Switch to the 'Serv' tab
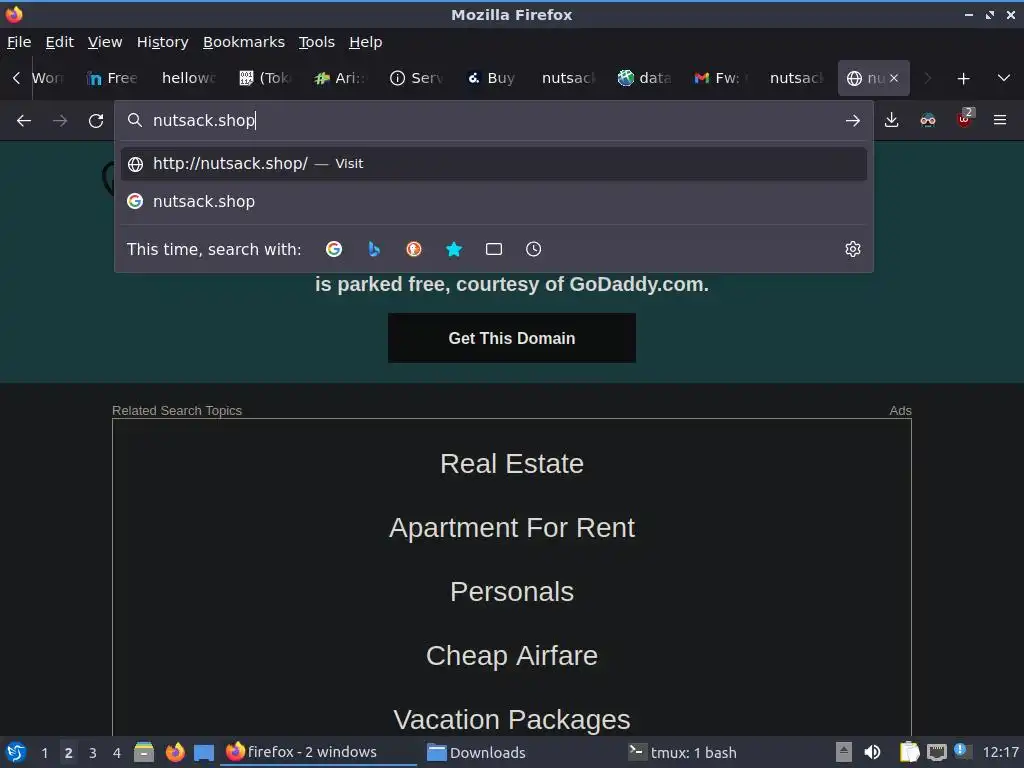Screen dimensions: 1024x768 (416, 78)
